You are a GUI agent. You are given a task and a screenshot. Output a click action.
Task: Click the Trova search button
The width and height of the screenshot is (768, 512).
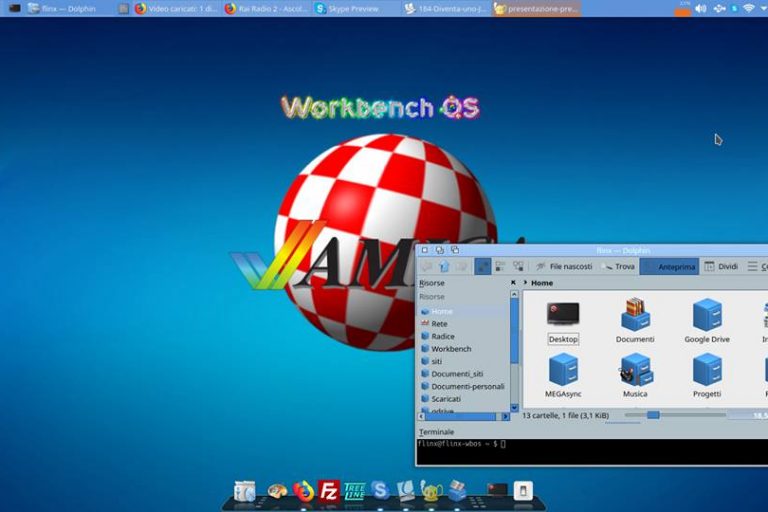pos(619,267)
